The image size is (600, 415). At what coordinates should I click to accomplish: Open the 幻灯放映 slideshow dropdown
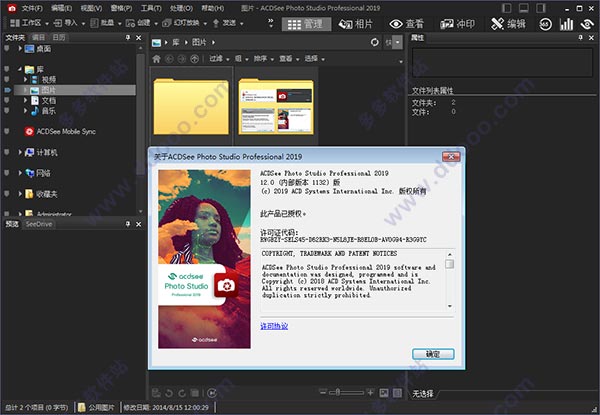click(184, 23)
